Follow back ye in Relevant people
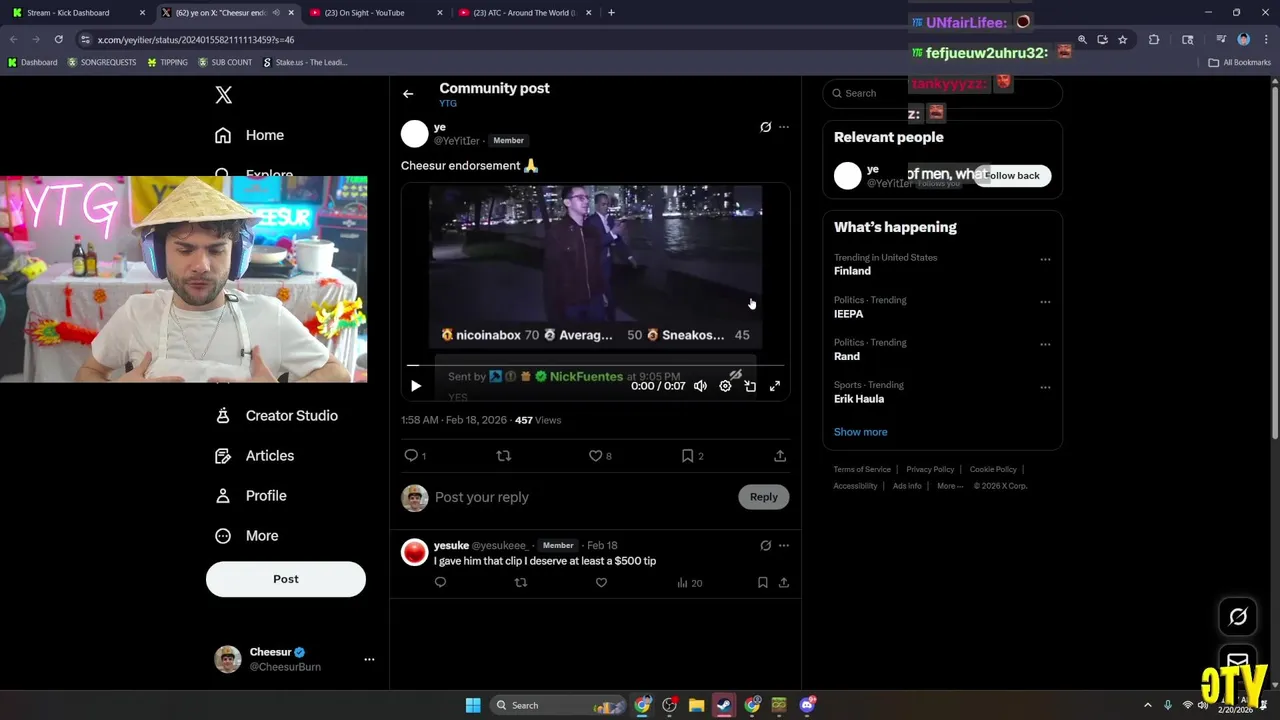Image resolution: width=1280 pixels, height=720 pixels. [1014, 175]
